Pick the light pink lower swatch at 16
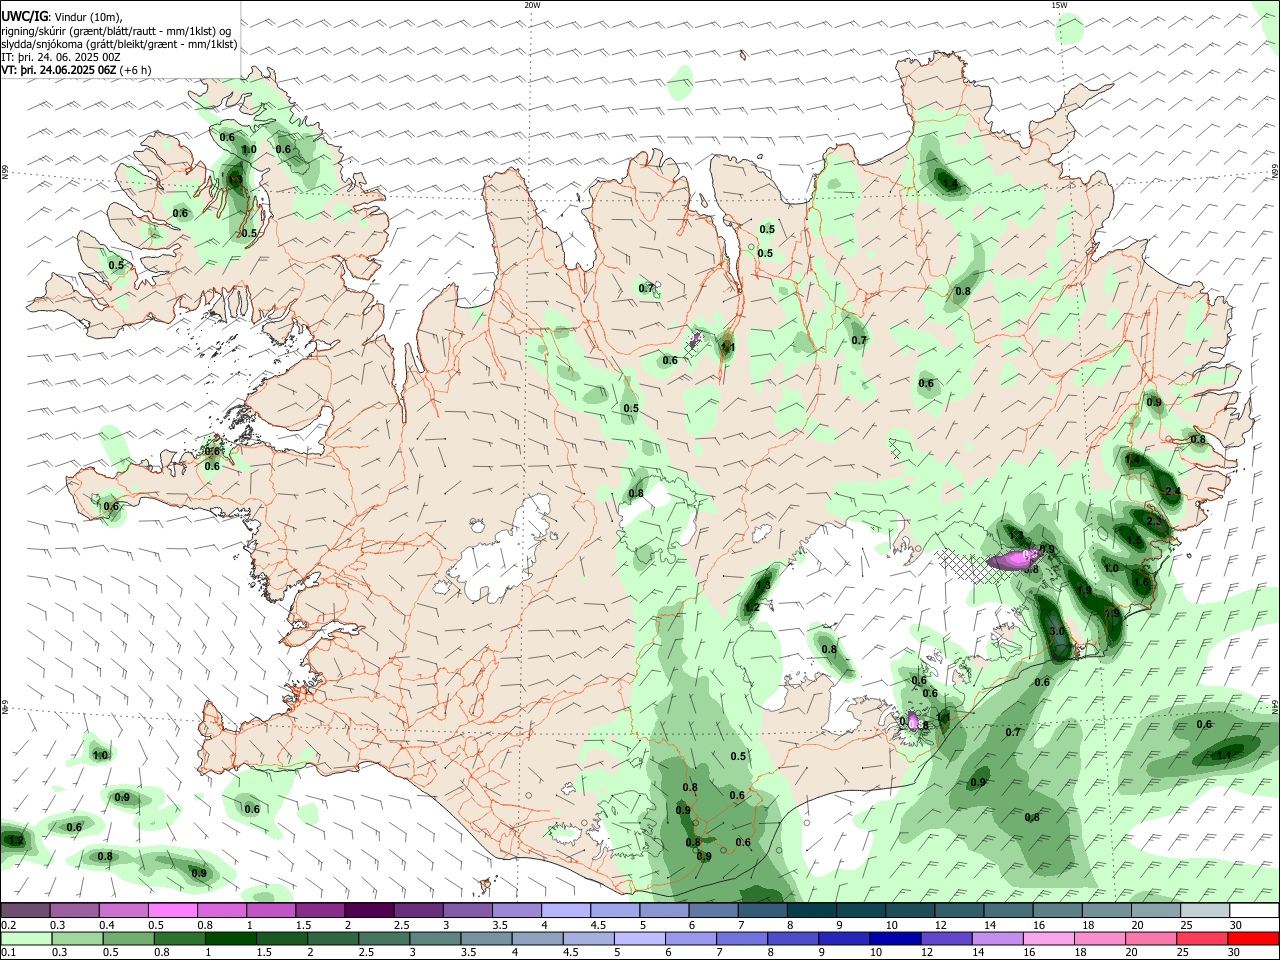 [x=1048, y=938]
